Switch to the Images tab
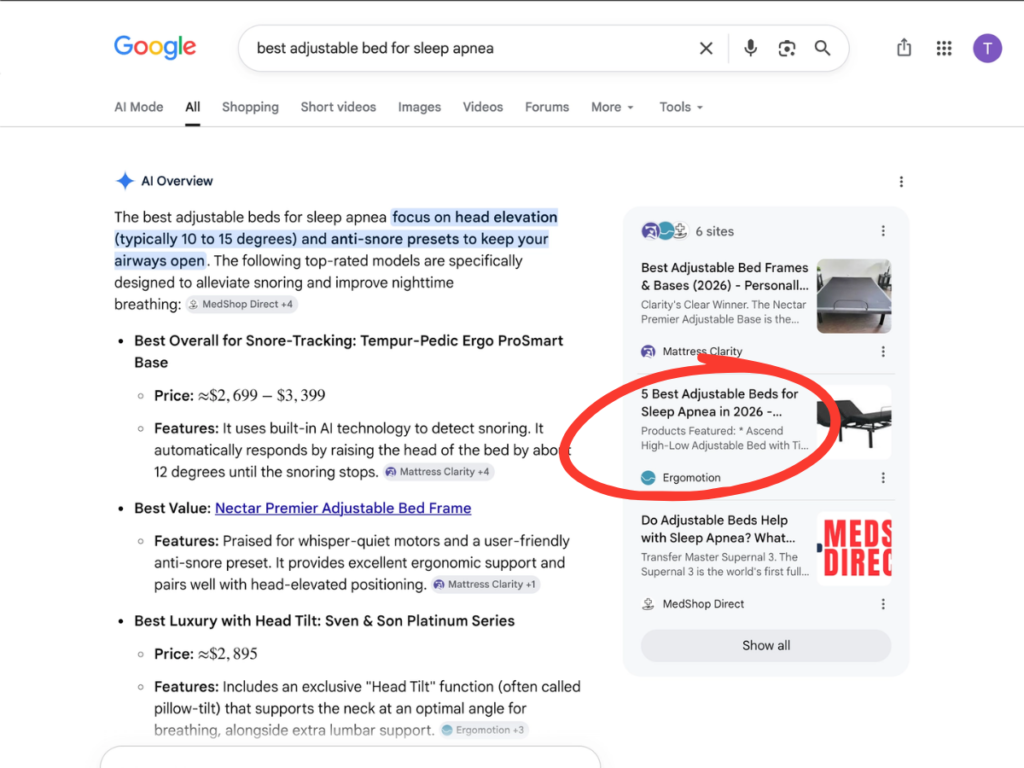The height and width of the screenshot is (768, 1024). click(x=419, y=107)
